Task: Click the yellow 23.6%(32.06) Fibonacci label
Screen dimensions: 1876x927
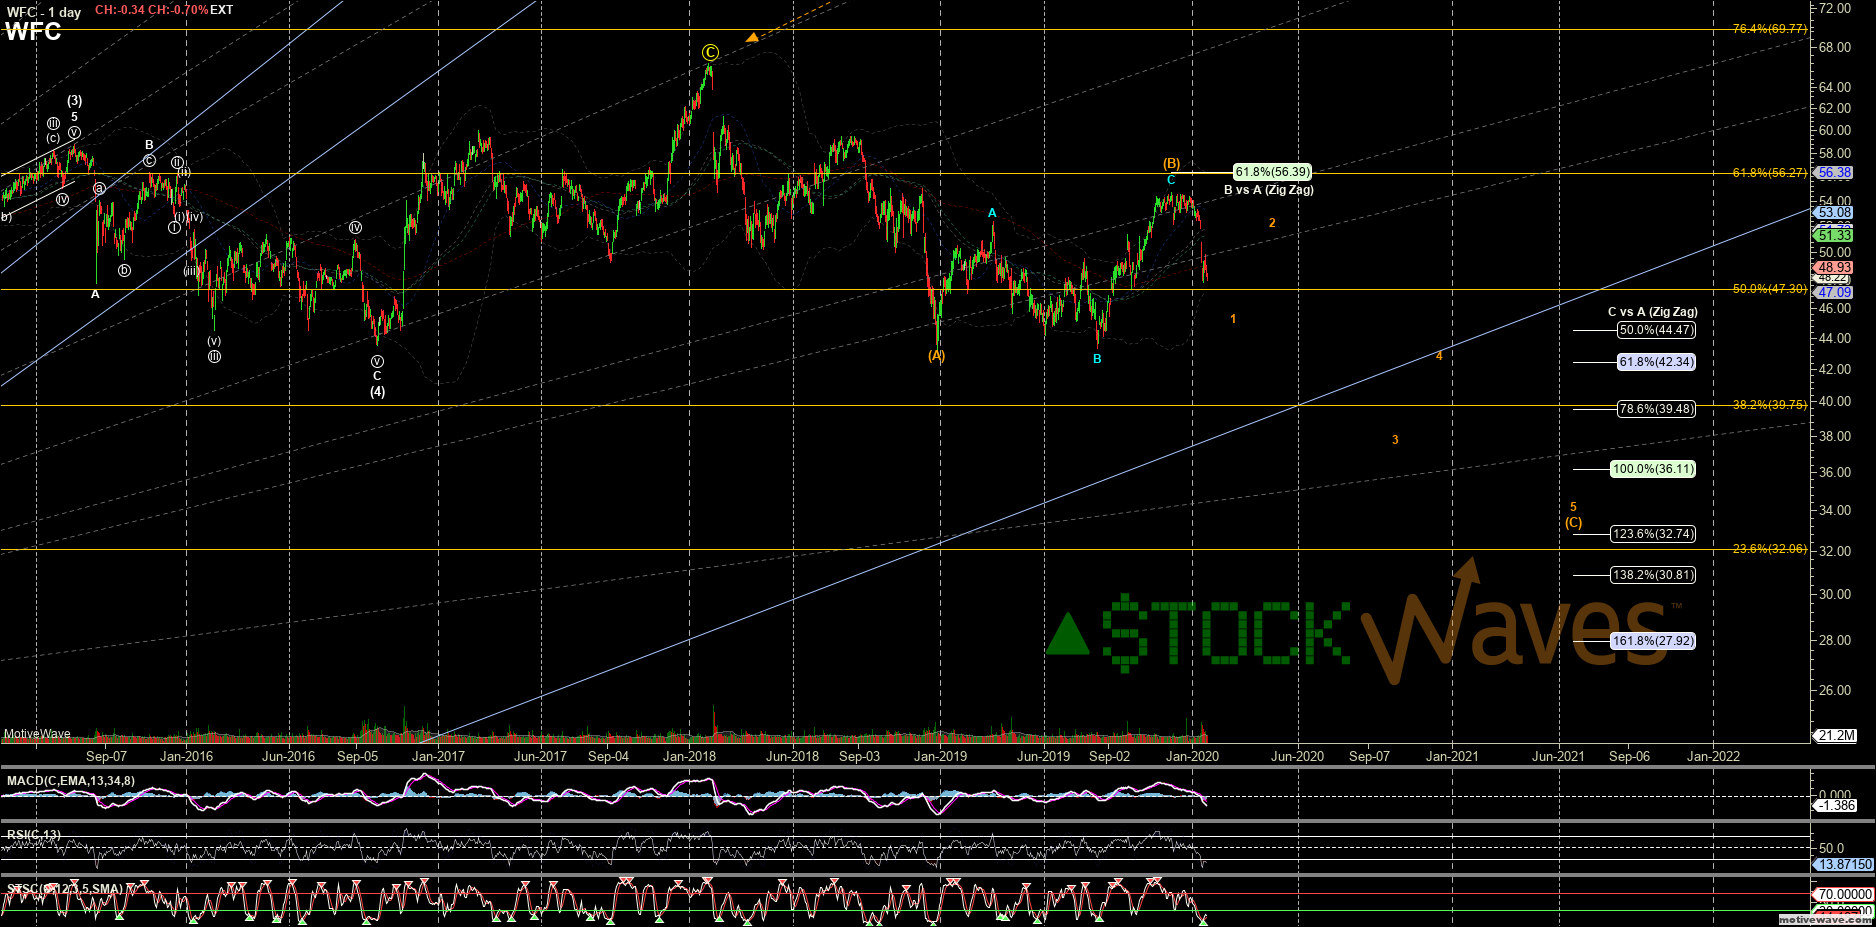Action: click(1770, 549)
